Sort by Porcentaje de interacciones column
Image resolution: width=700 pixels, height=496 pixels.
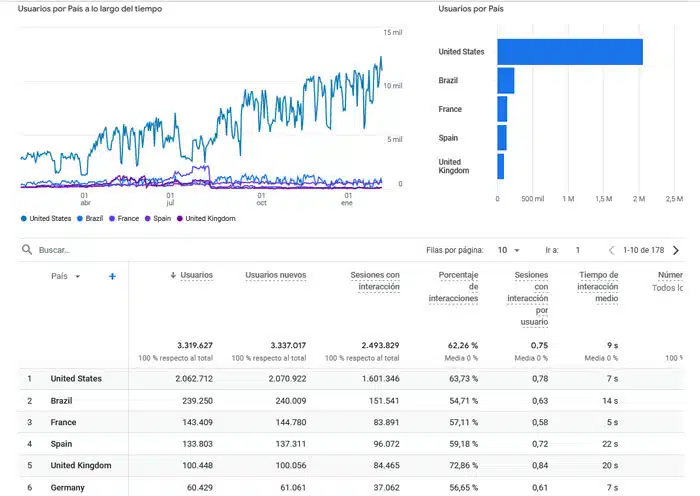(454, 287)
